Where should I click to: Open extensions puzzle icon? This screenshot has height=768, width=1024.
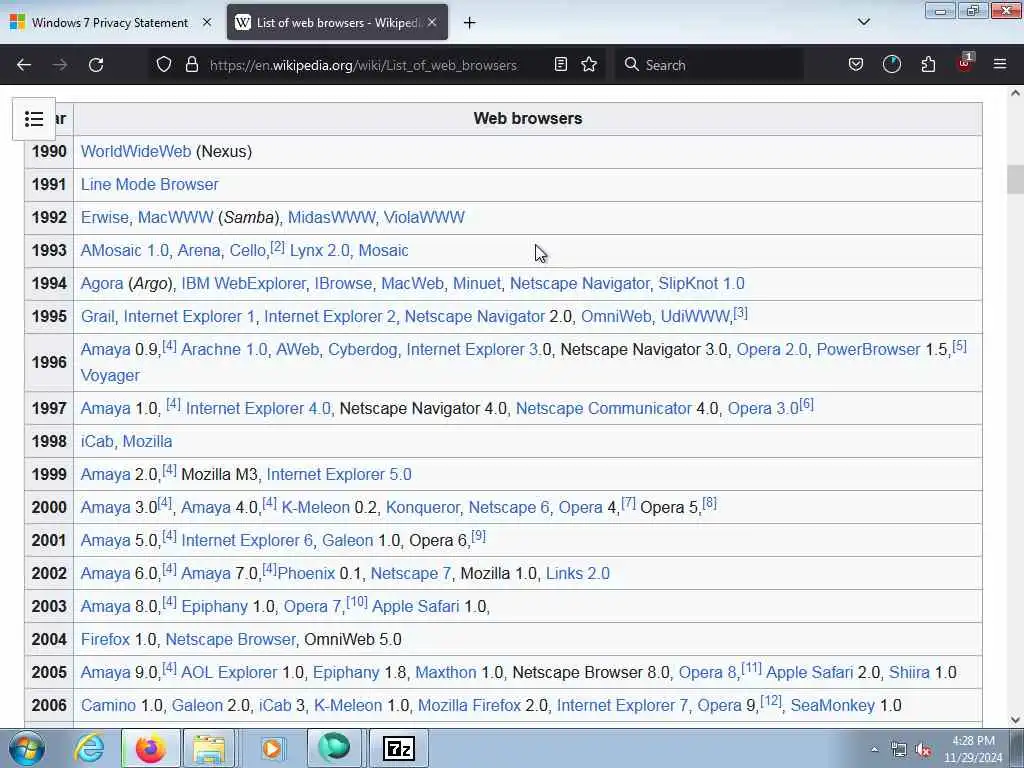(928, 65)
